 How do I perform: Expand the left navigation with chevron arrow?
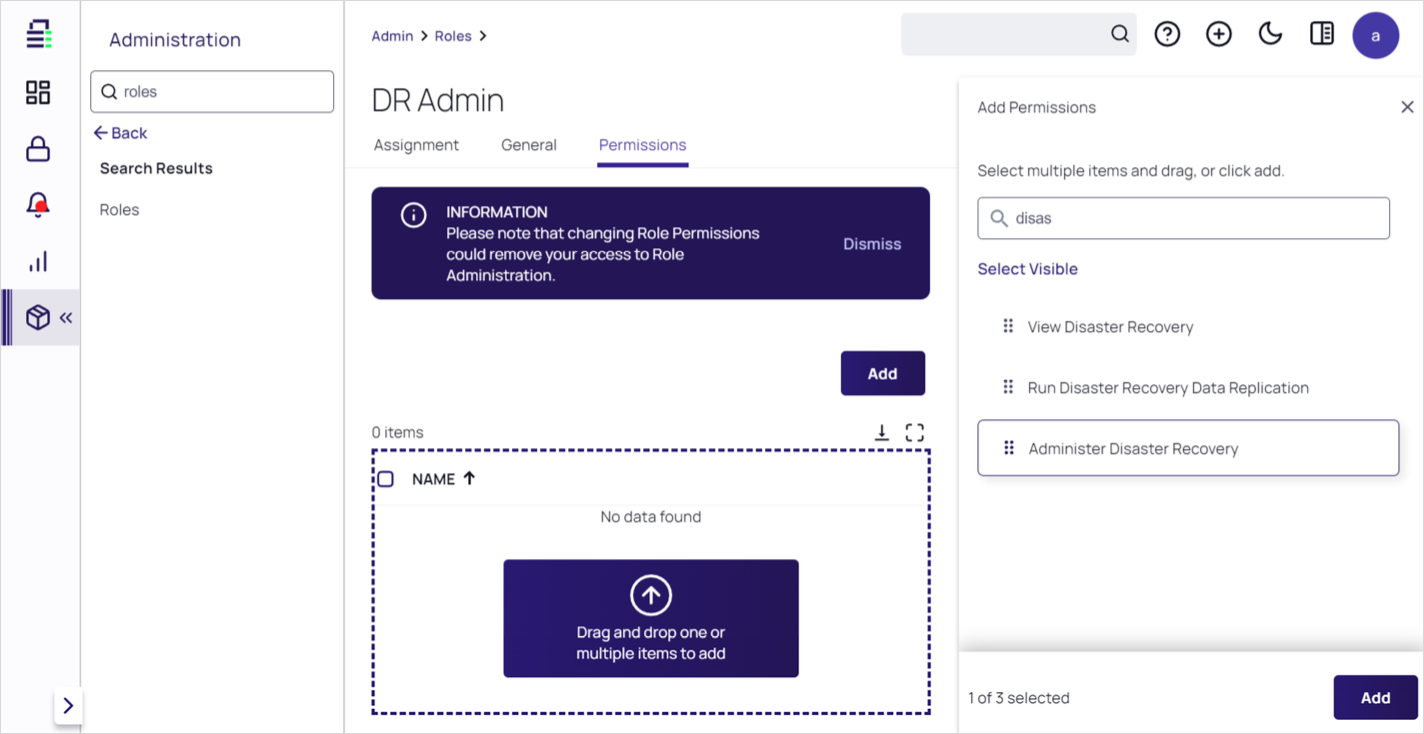coord(68,706)
